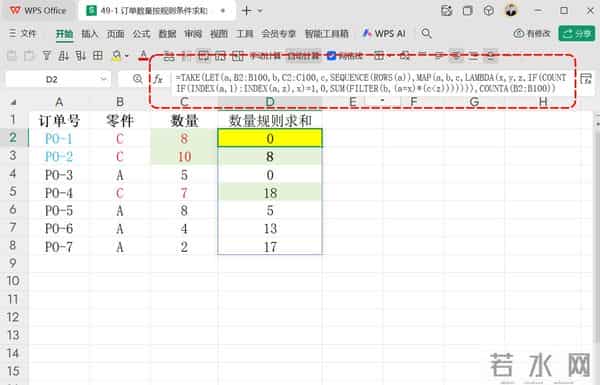Launch WPS AI assistant

tap(384, 34)
